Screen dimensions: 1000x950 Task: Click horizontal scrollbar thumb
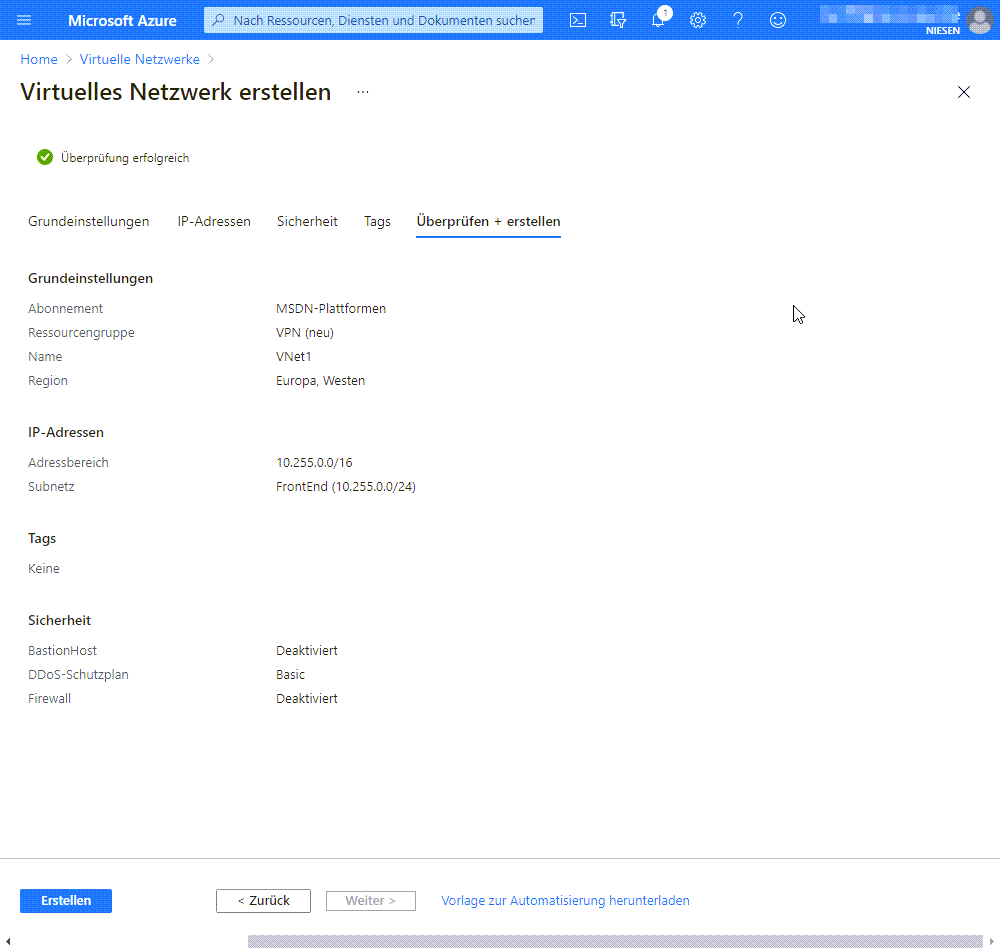coord(615,941)
